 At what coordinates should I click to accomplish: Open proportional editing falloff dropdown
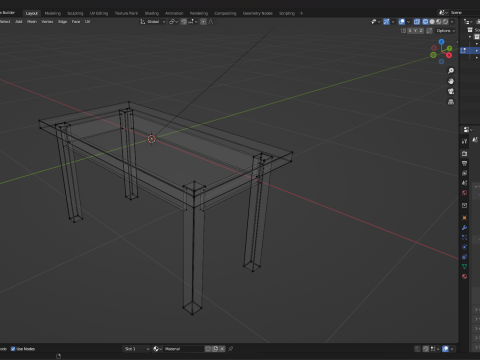[x=212, y=22]
